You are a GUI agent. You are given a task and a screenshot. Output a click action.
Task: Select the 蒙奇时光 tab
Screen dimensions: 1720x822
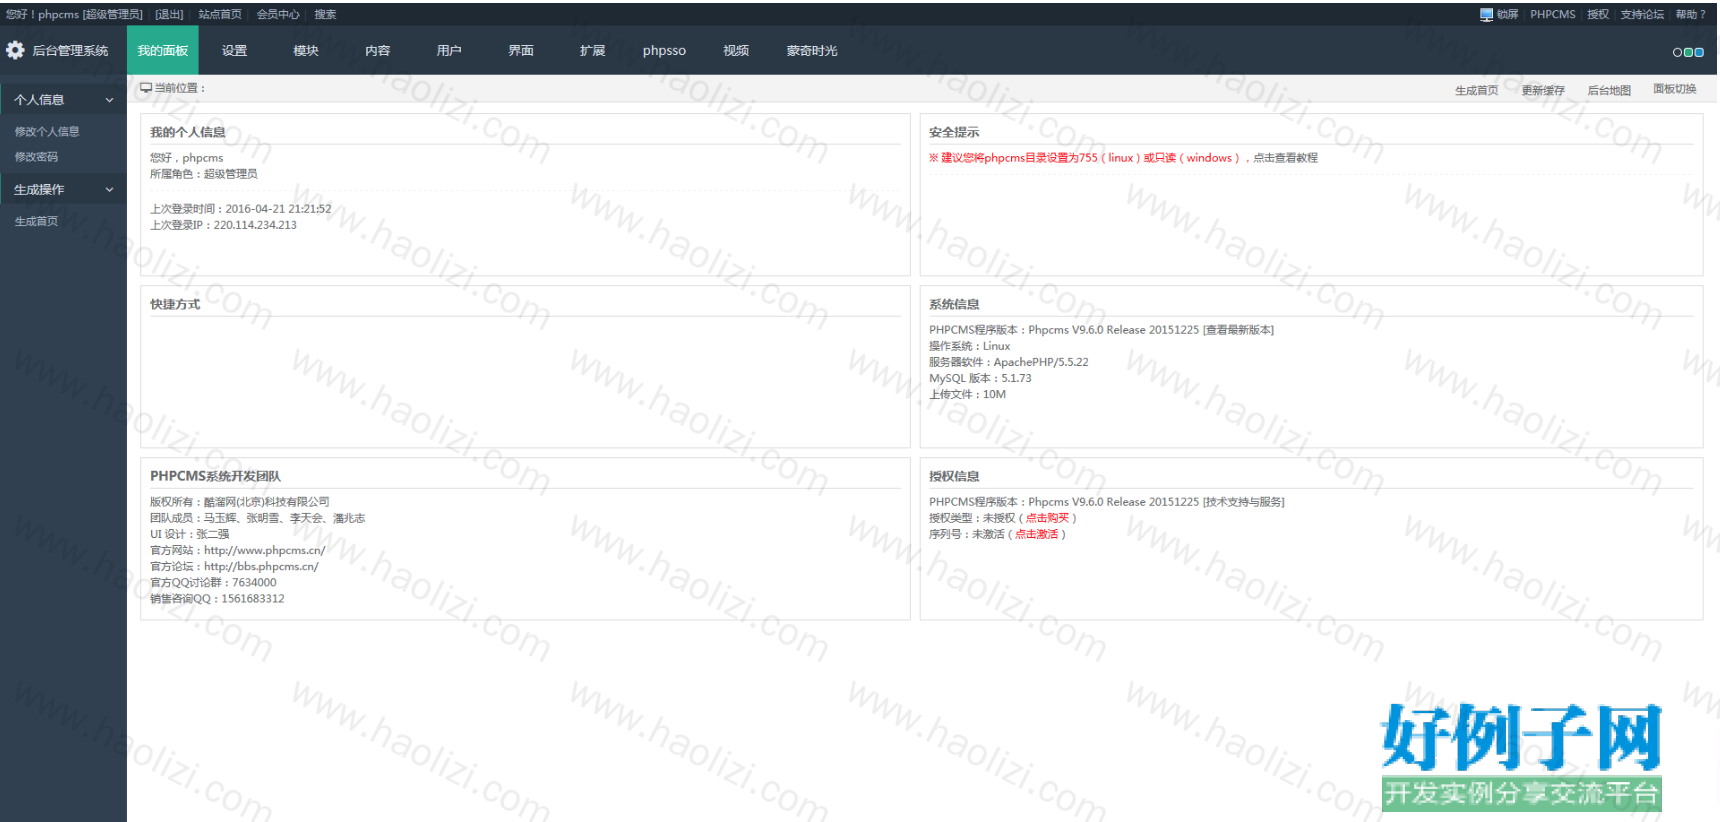click(x=812, y=50)
